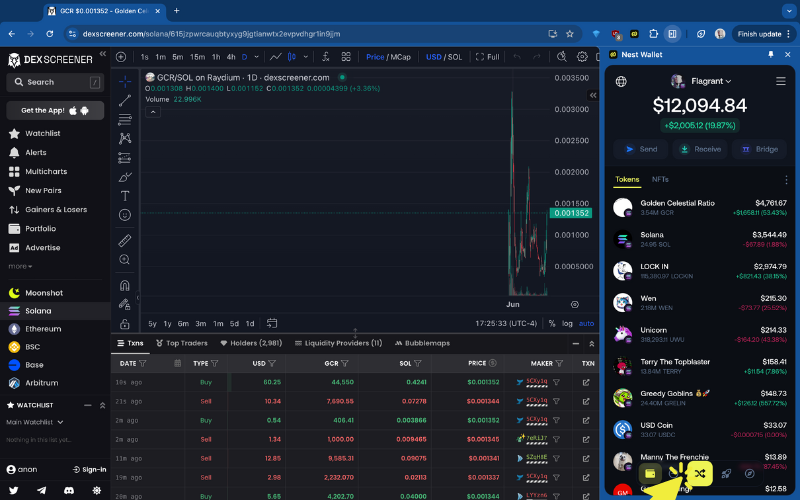Screen dimensions: 800x500
Task: Select the wallet icon in Nest Wallet bar
Action: tap(650, 473)
